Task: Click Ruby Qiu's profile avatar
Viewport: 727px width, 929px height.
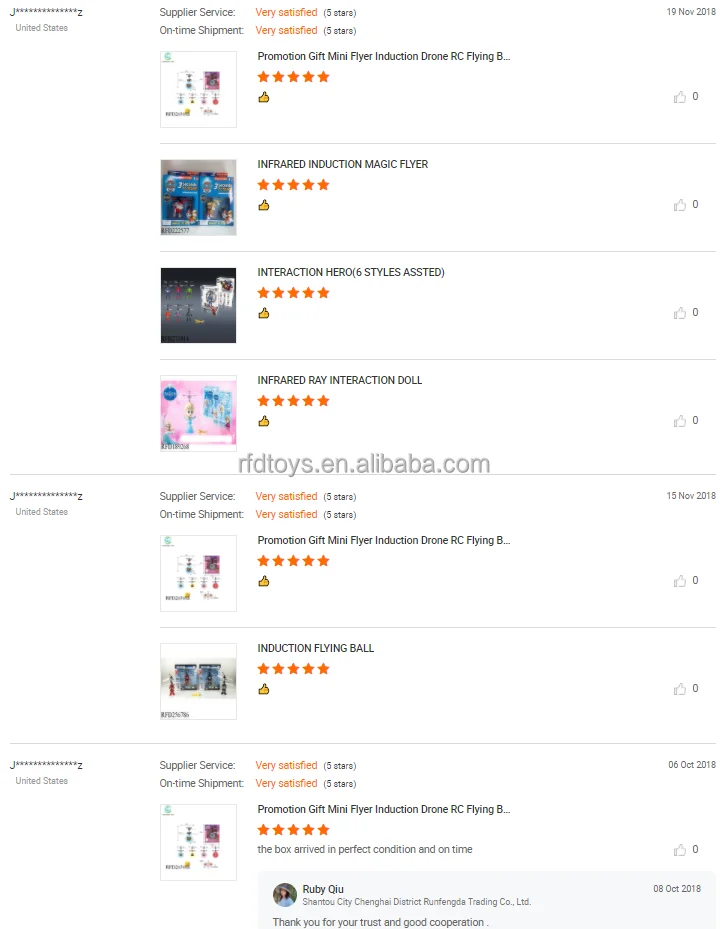Action: coord(284,895)
